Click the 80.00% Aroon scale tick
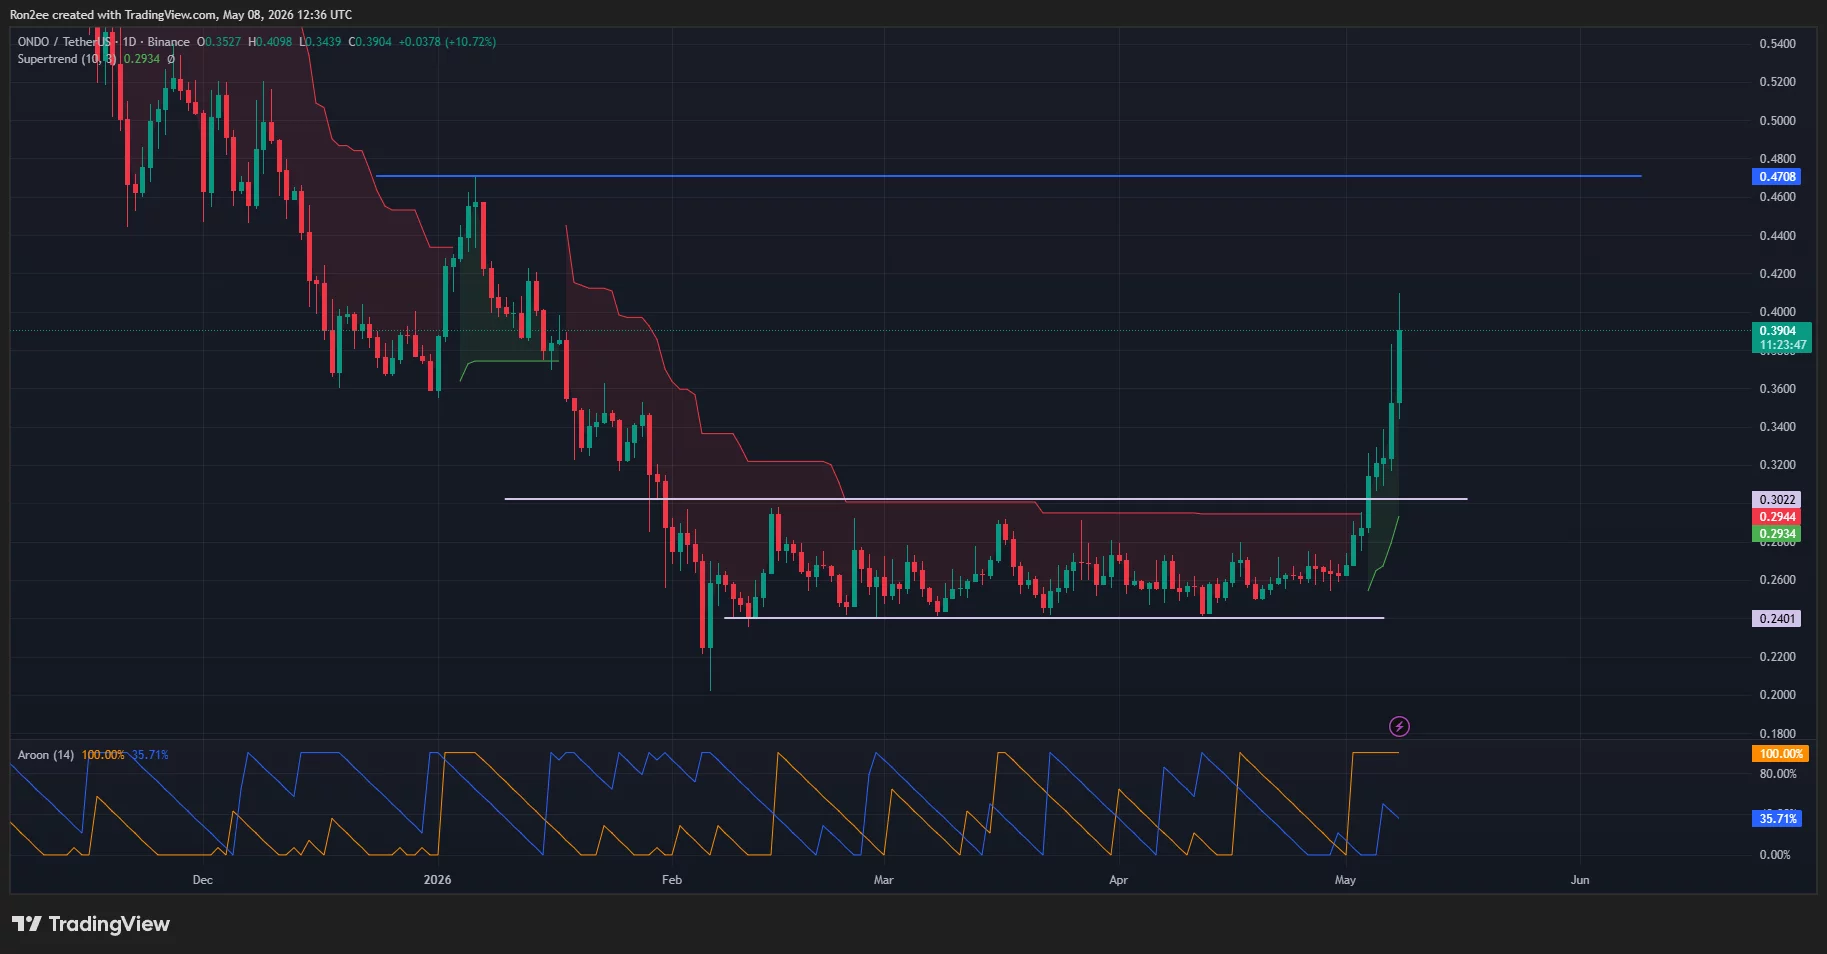The height and width of the screenshot is (954, 1827). pyautogui.click(x=1778, y=774)
